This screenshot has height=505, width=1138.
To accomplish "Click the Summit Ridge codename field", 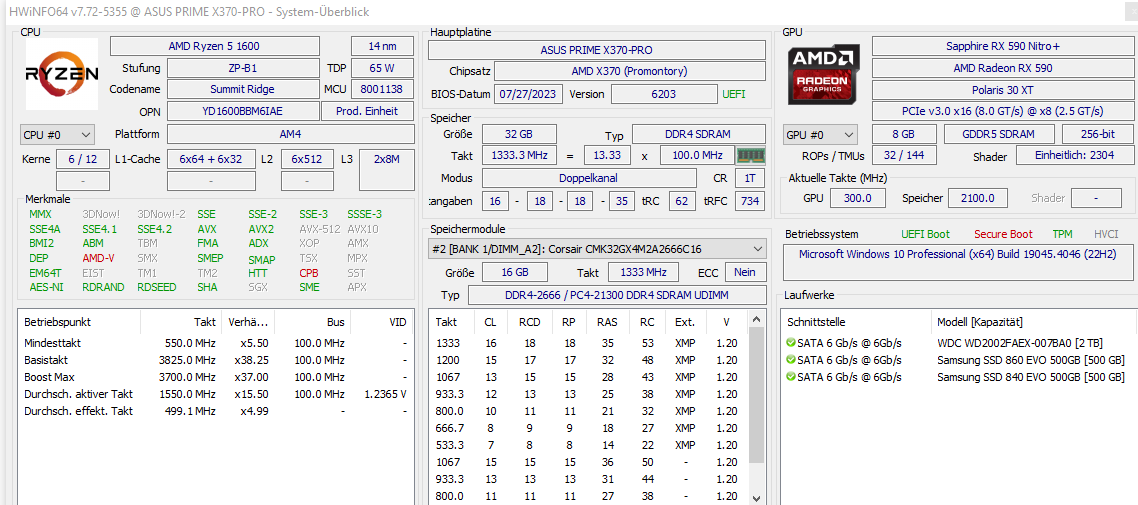I will [243, 89].
